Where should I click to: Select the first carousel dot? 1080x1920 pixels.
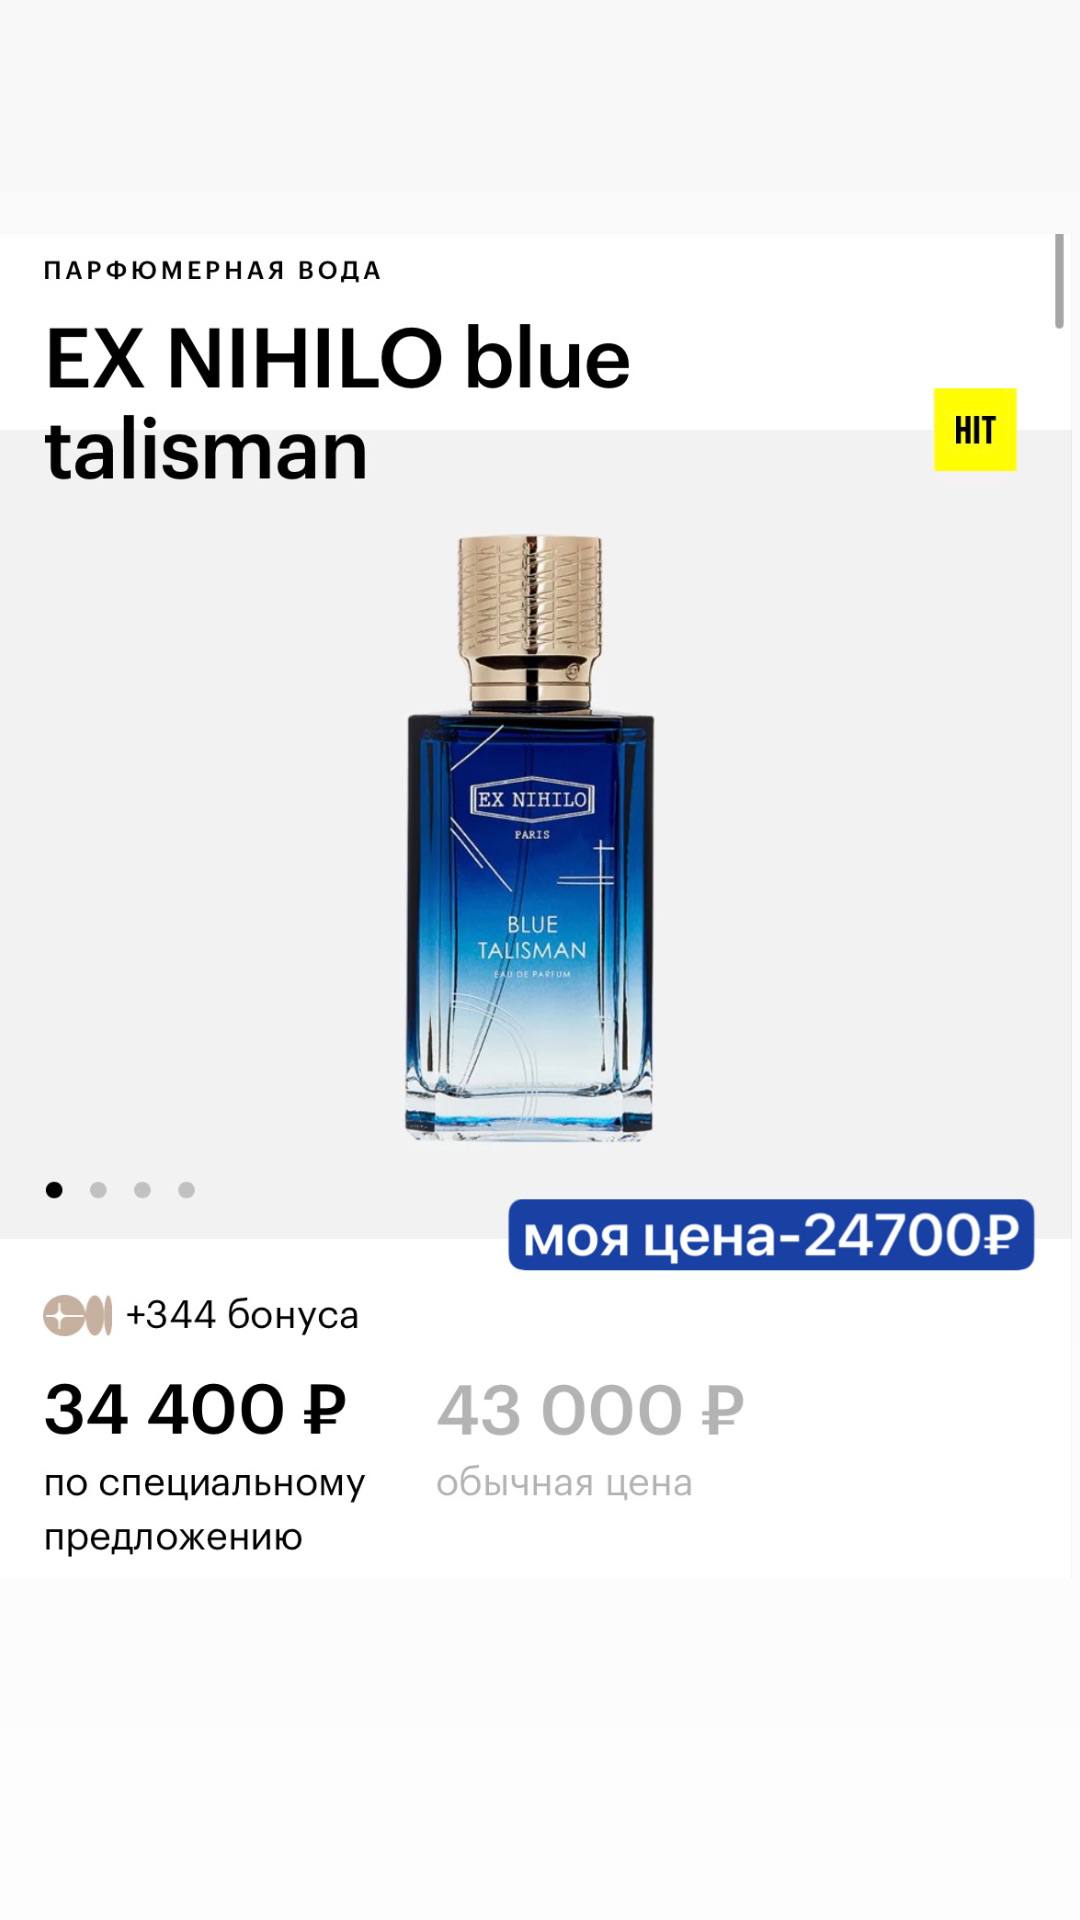pyautogui.click(x=54, y=1189)
